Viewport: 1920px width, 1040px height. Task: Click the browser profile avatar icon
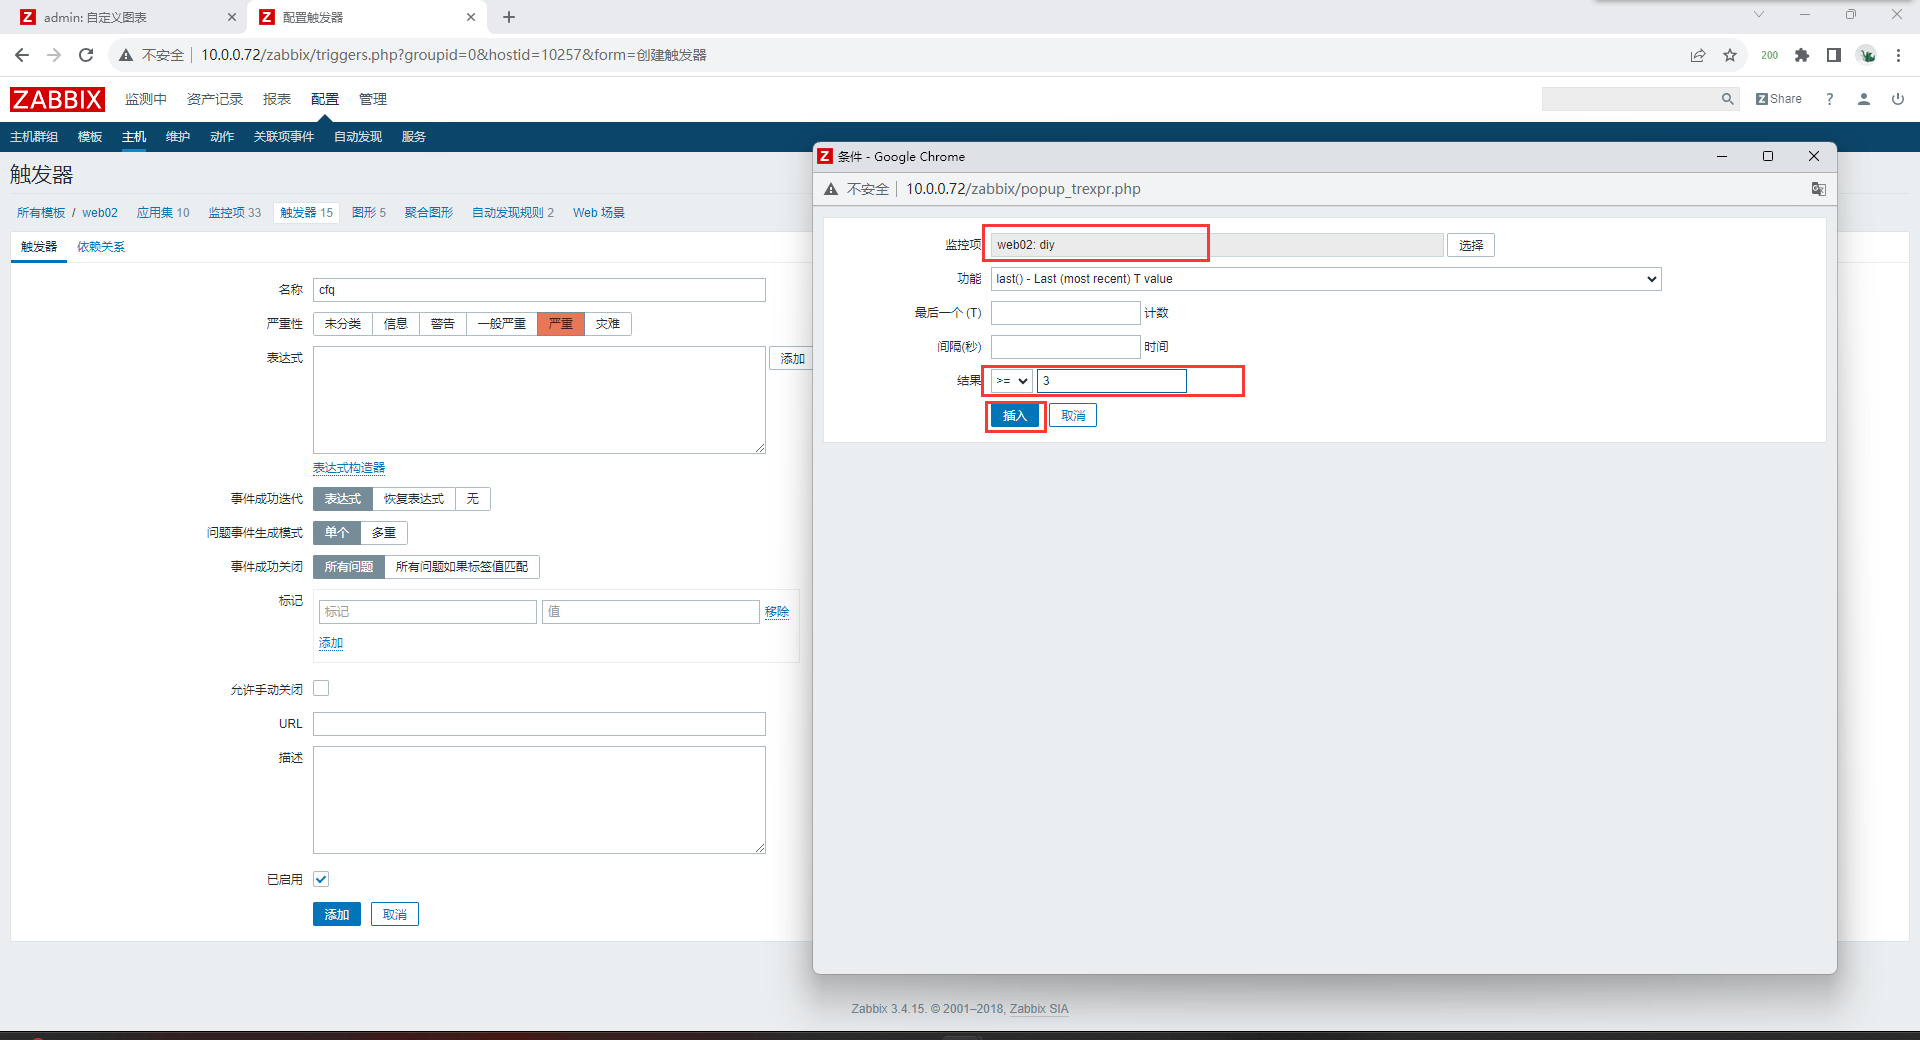pyautogui.click(x=1867, y=55)
